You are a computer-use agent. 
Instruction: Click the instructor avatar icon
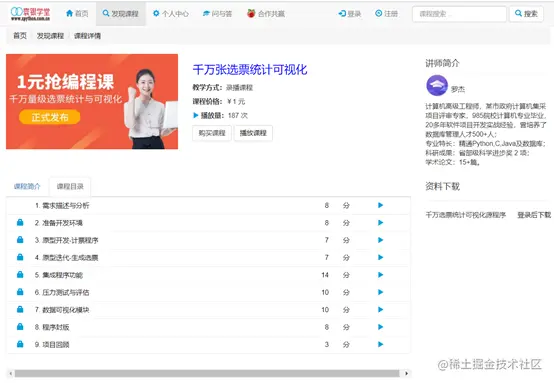click(437, 86)
